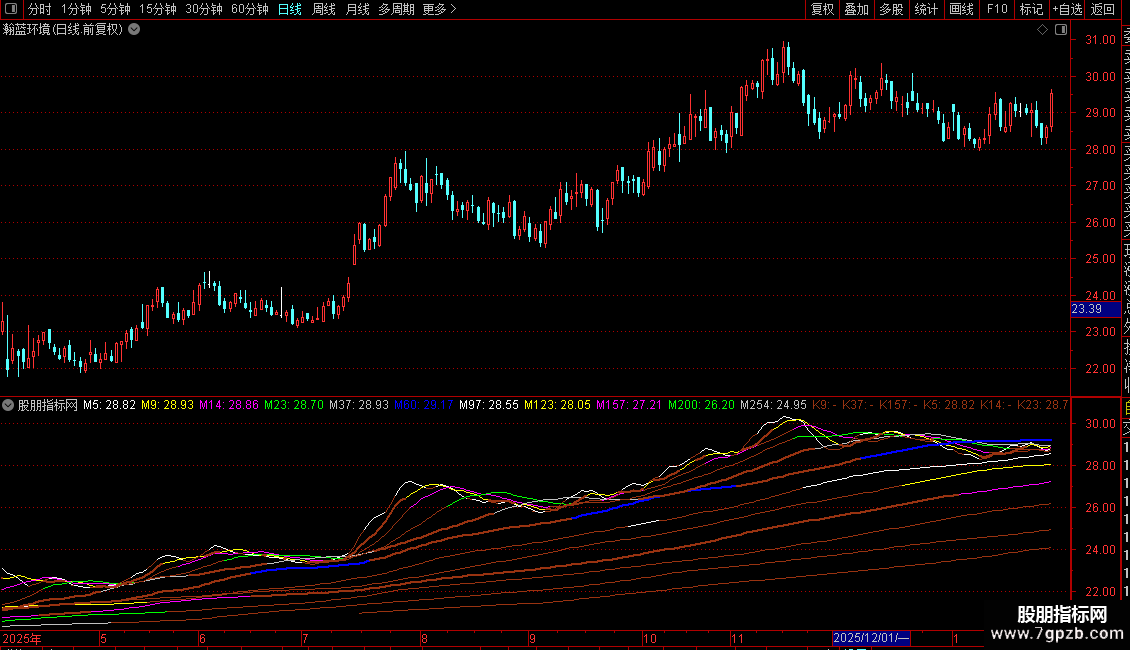1130x650 pixels.
Task: Open the 多周期 multi-period view
Action: (x=396, y=9)
